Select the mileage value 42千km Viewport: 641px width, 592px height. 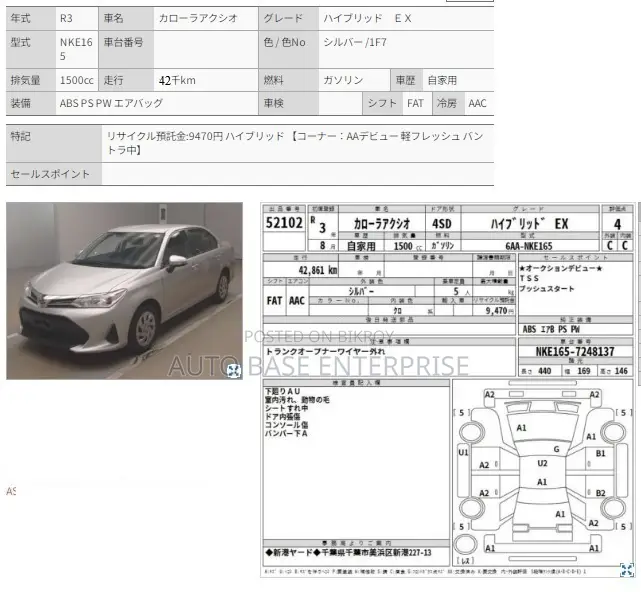coord(177,80)
